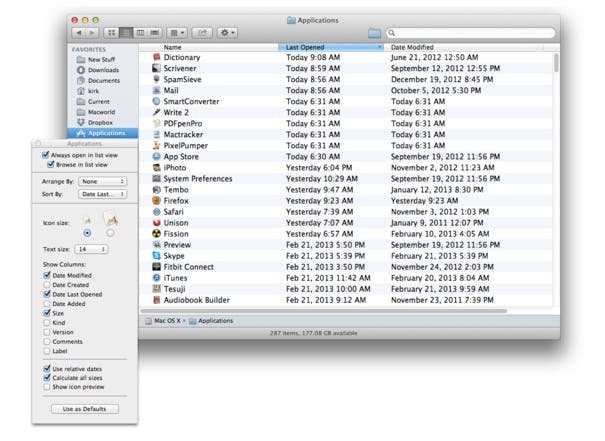Image resolution: width=605 pixels, height=441 pixels.
Task: Click Applications in the path bar
Action: tap(211, 321)
